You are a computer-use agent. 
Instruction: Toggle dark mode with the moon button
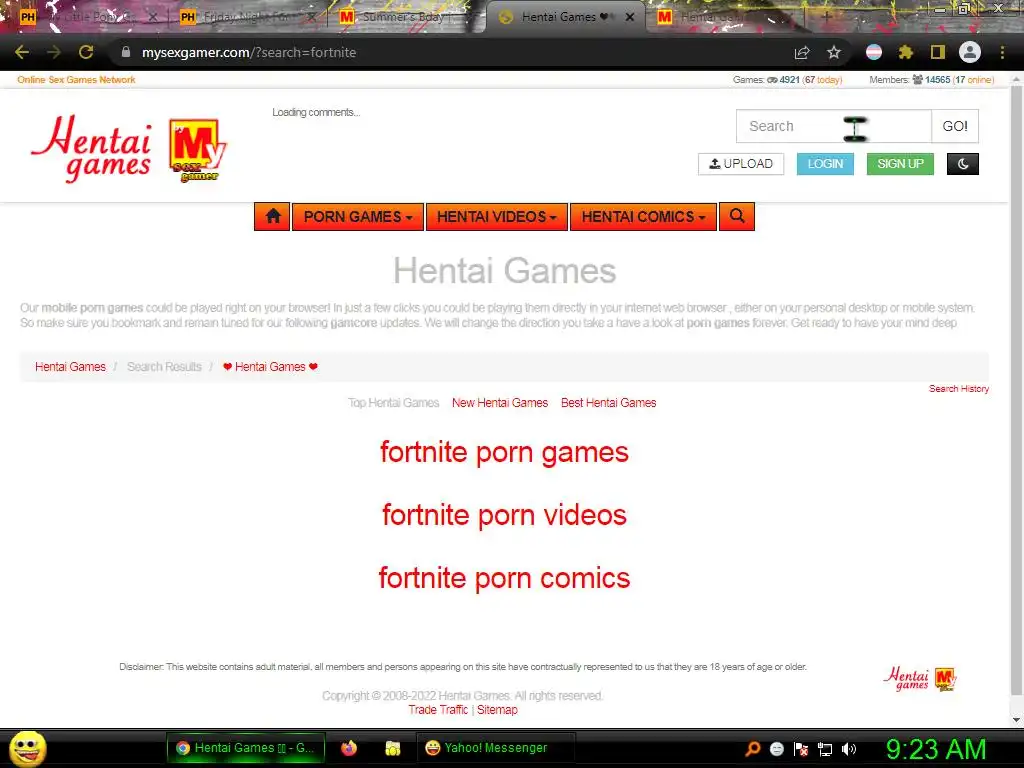(x=963, y=164)
